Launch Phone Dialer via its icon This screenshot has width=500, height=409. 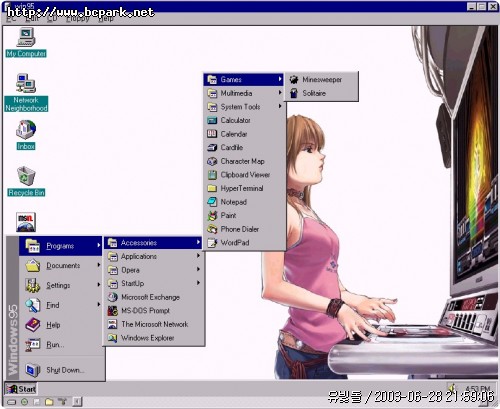[x=212, y=229]
